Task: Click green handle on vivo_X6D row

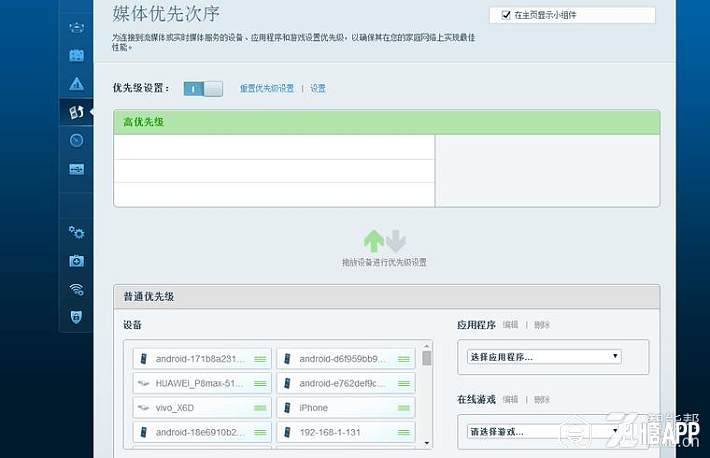Action: tap(260, 408)
